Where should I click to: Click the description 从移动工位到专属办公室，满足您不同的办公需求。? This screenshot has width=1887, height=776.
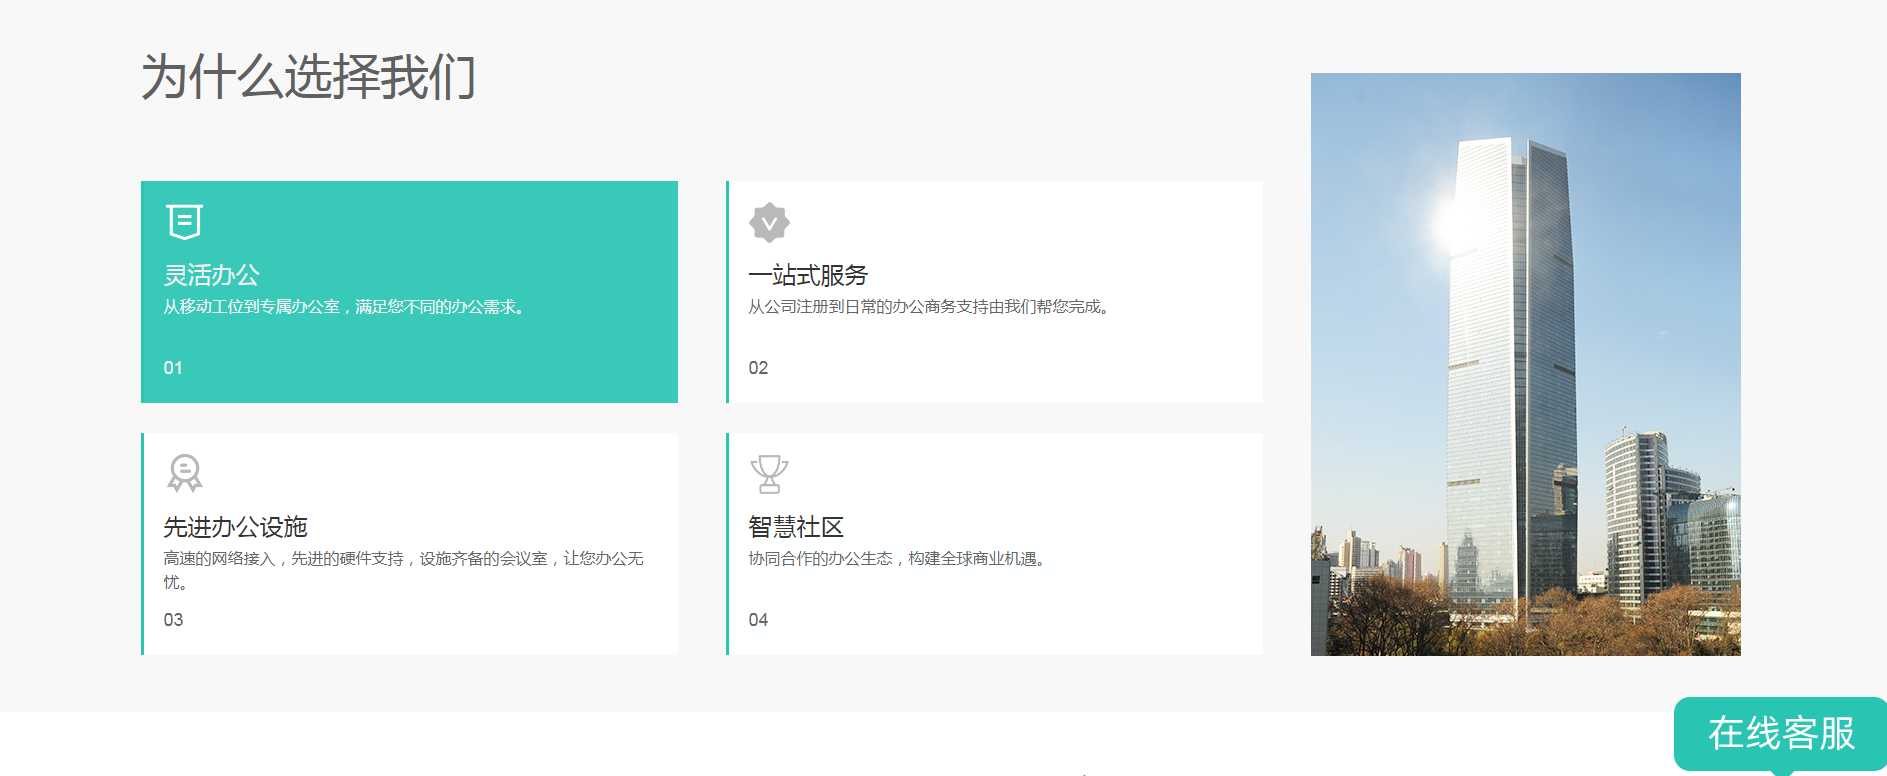346,307
